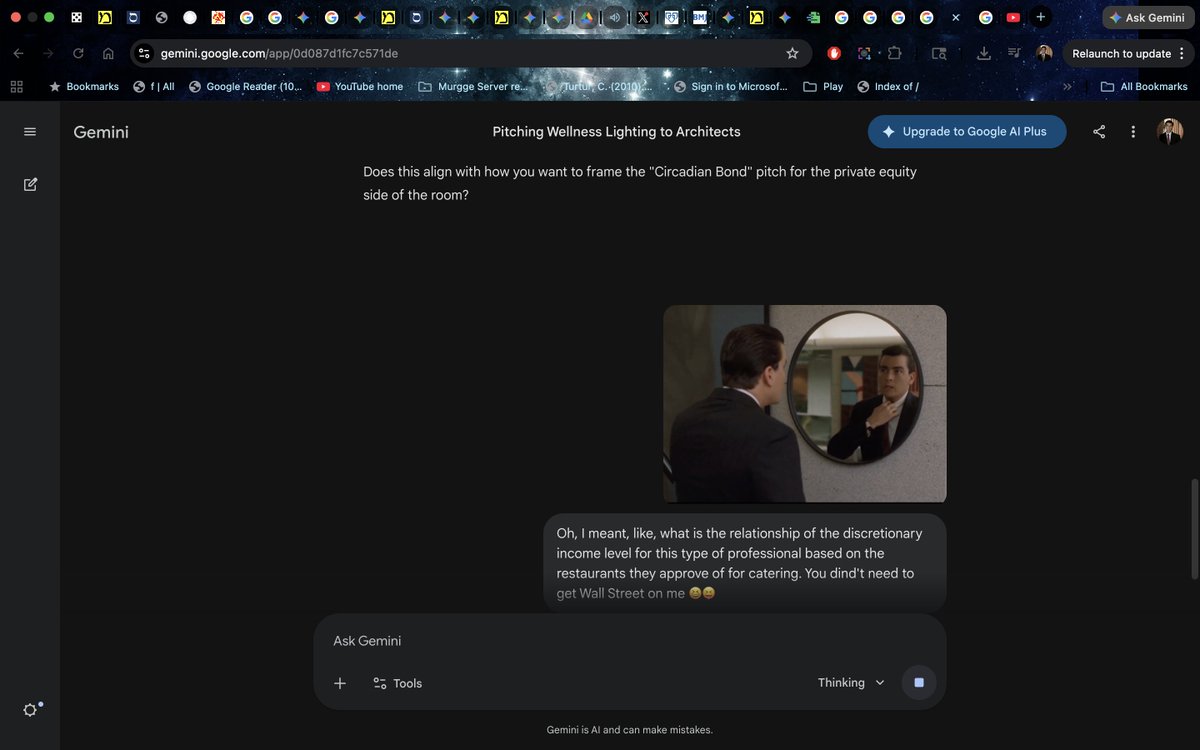Open the screenshot capture extension icon

pos(864,53)
